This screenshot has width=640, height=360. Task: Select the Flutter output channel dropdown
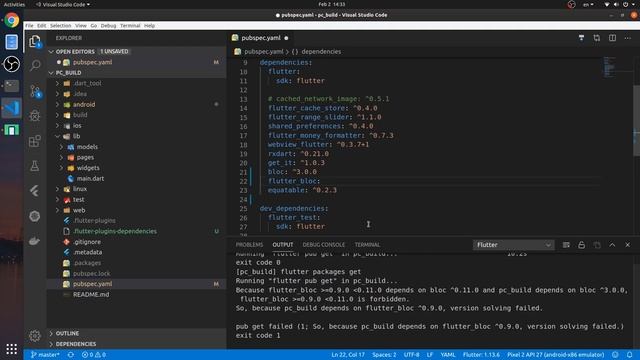513,245
